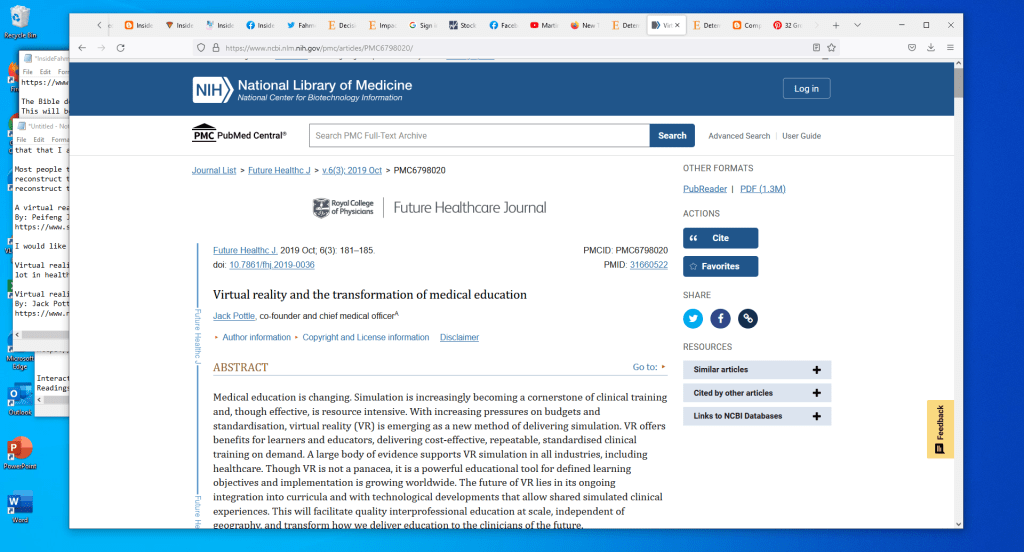The width and height of the screenshot is (1024, 552).
Task: Share article on Twitter
Action: (693, 318)
